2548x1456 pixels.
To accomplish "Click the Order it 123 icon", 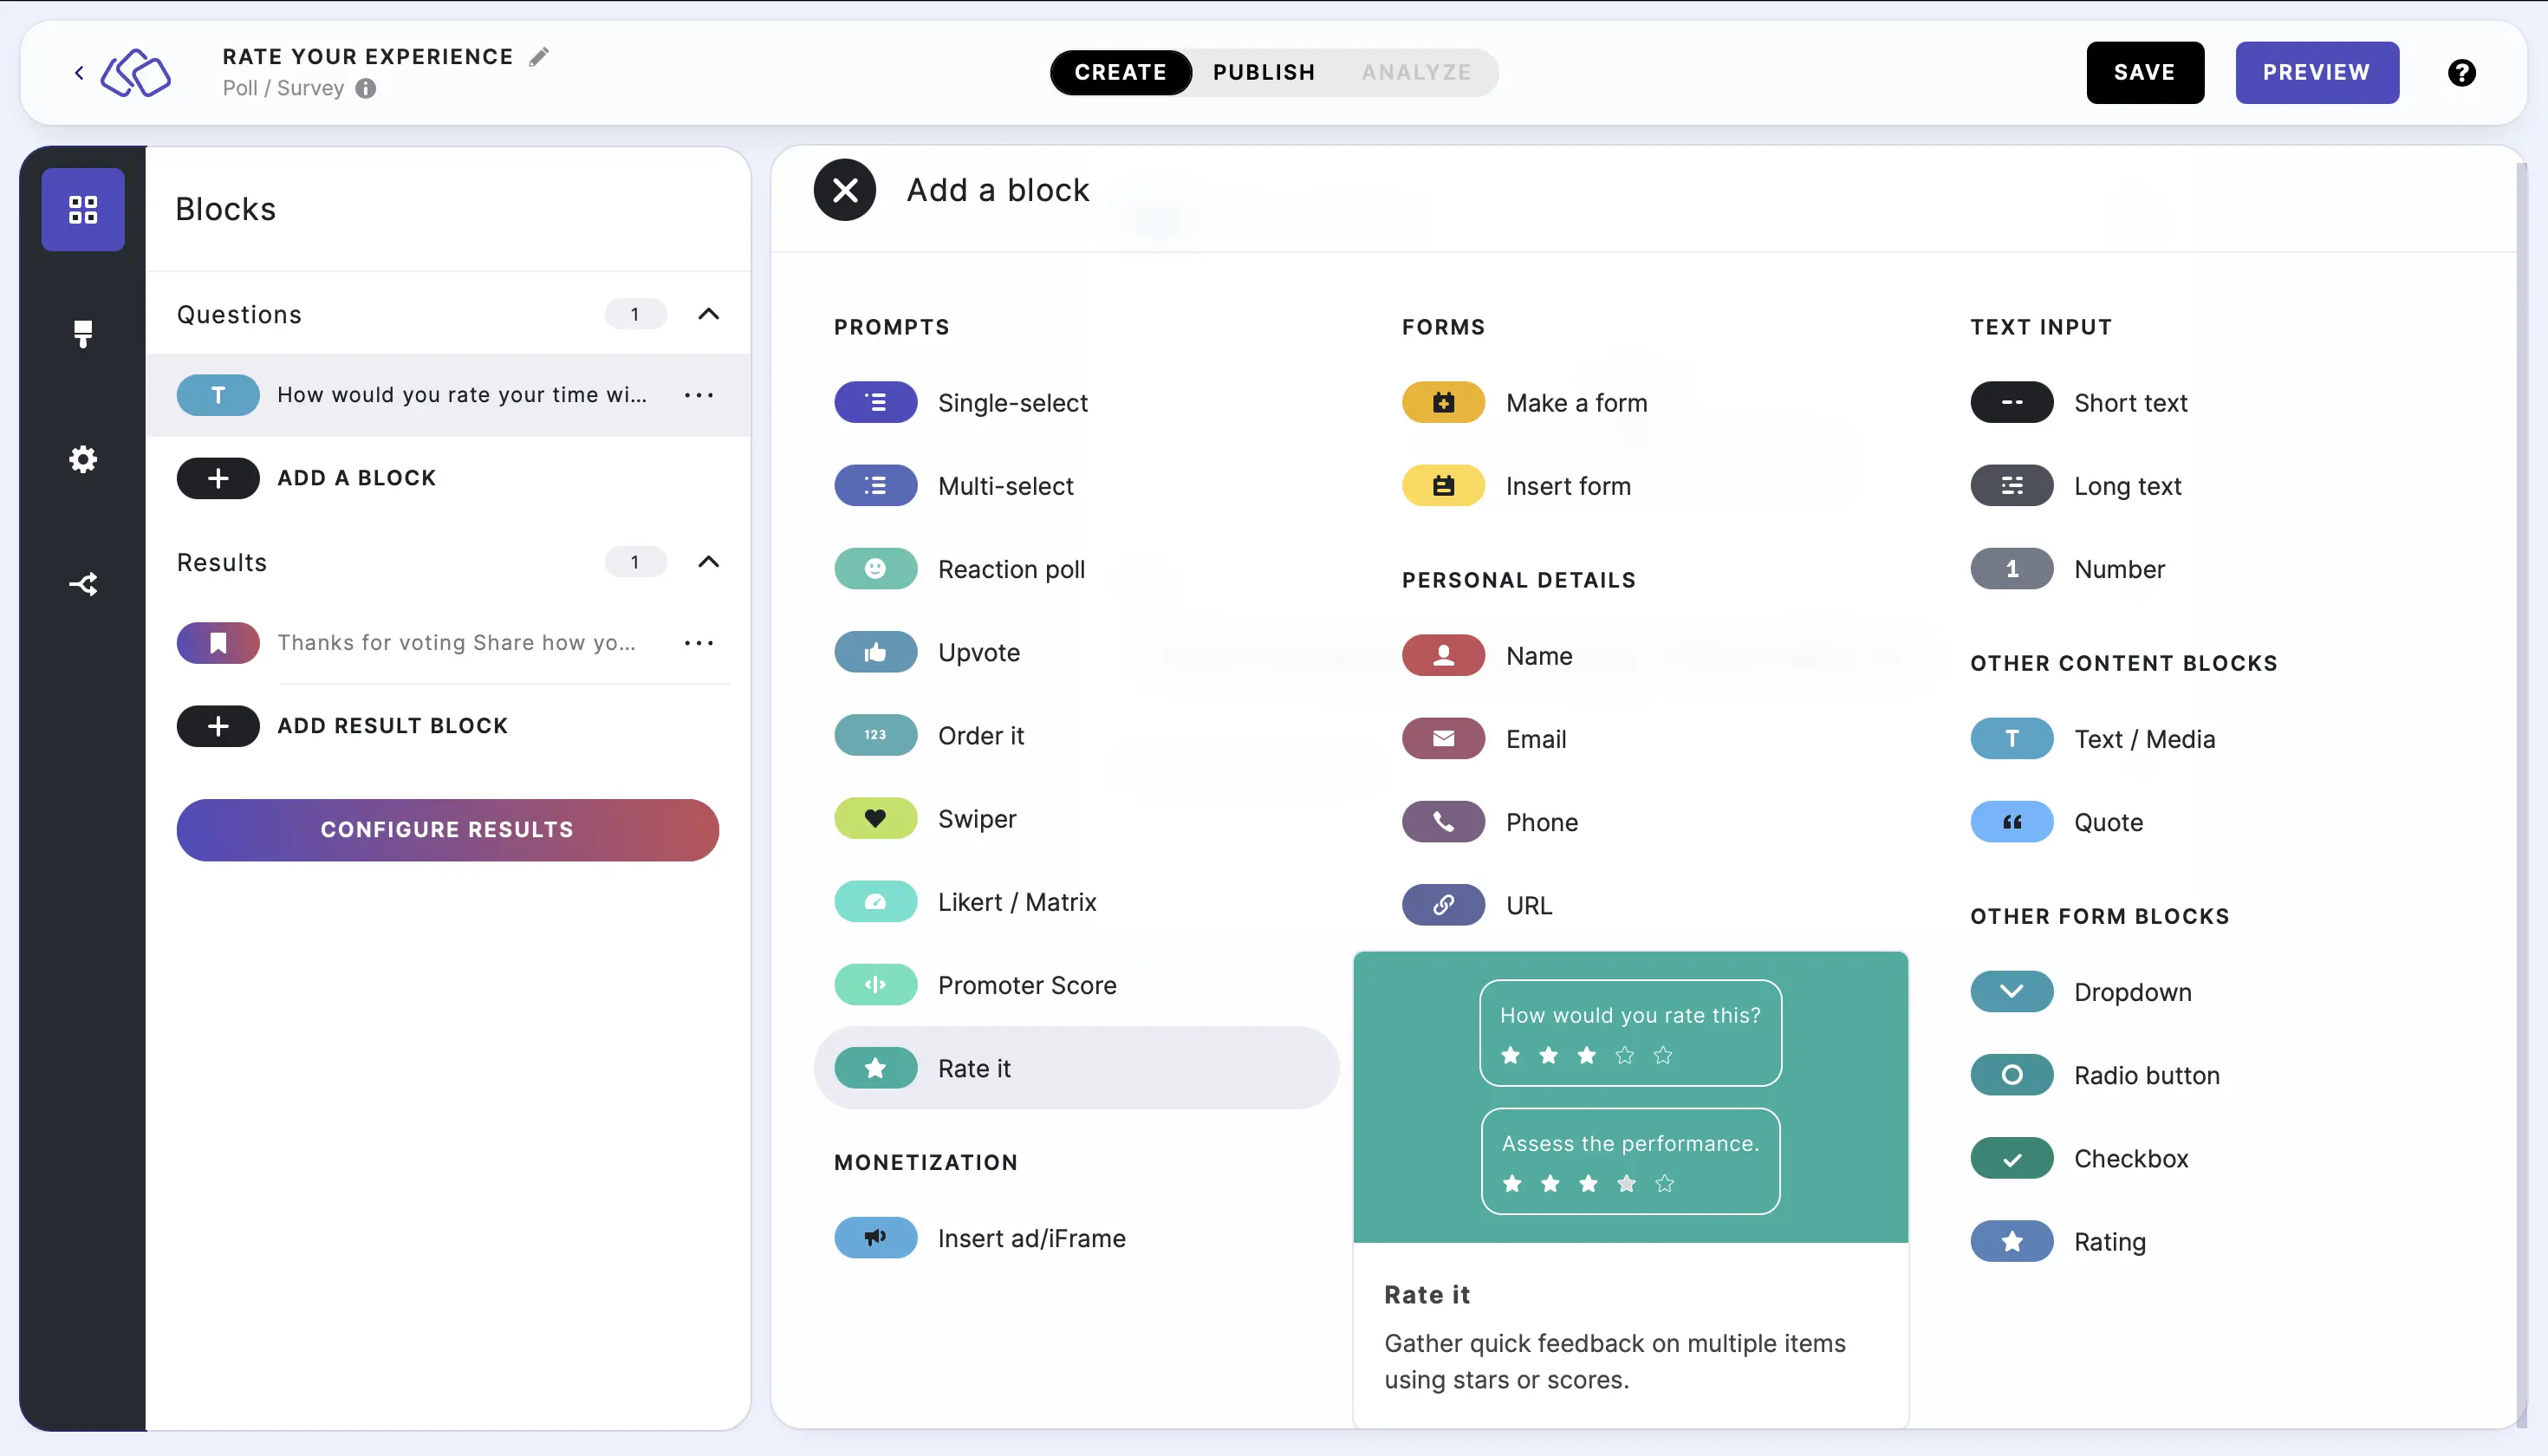I will click(x=876, y=735).
